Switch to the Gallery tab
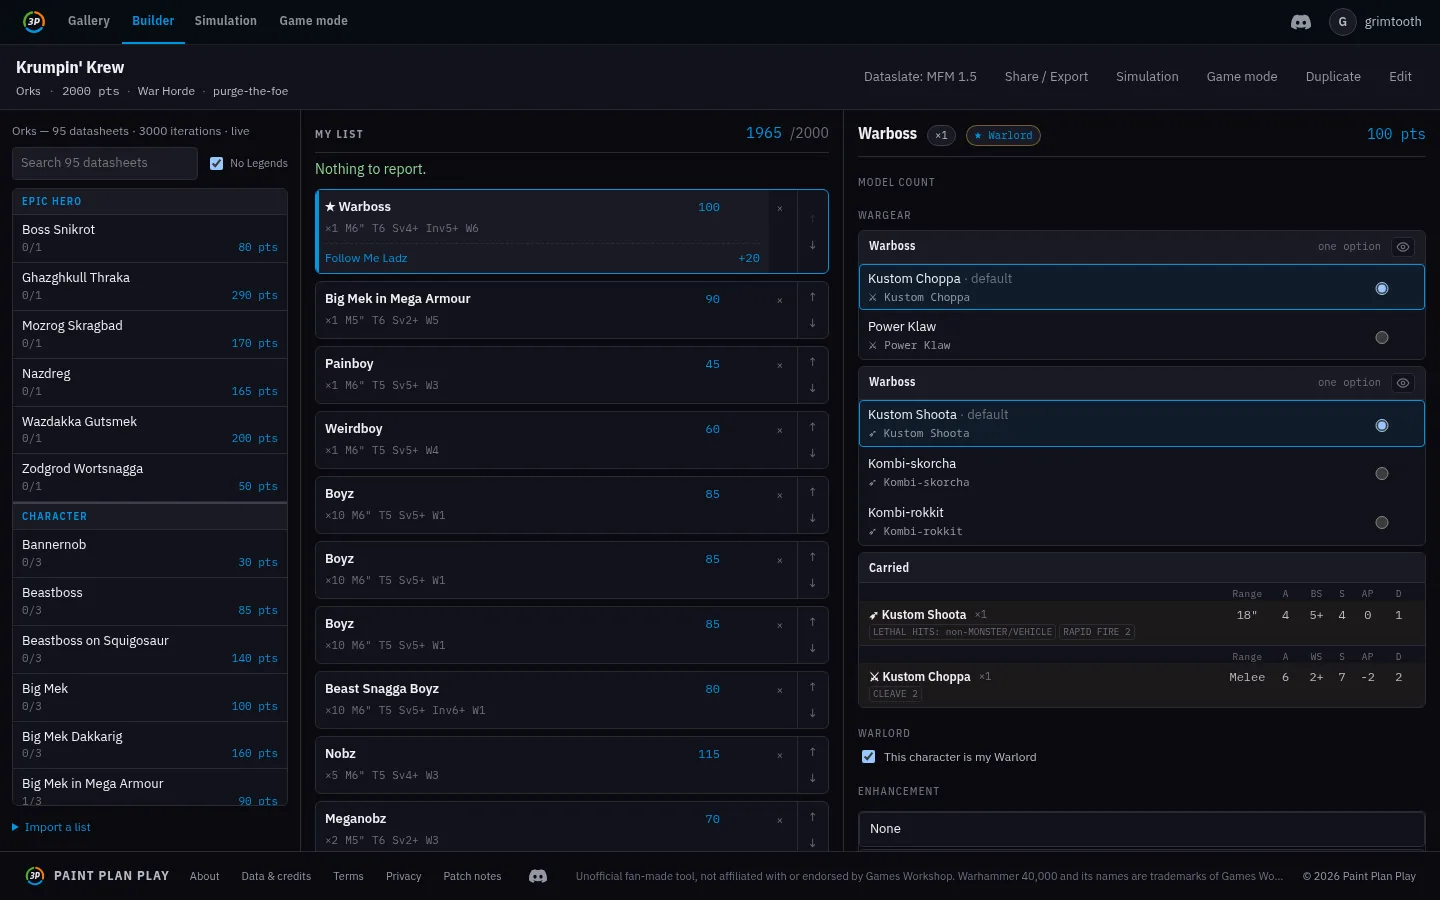Image resolution: width=1440 pixels, height=900 pixels. point(89,21)
